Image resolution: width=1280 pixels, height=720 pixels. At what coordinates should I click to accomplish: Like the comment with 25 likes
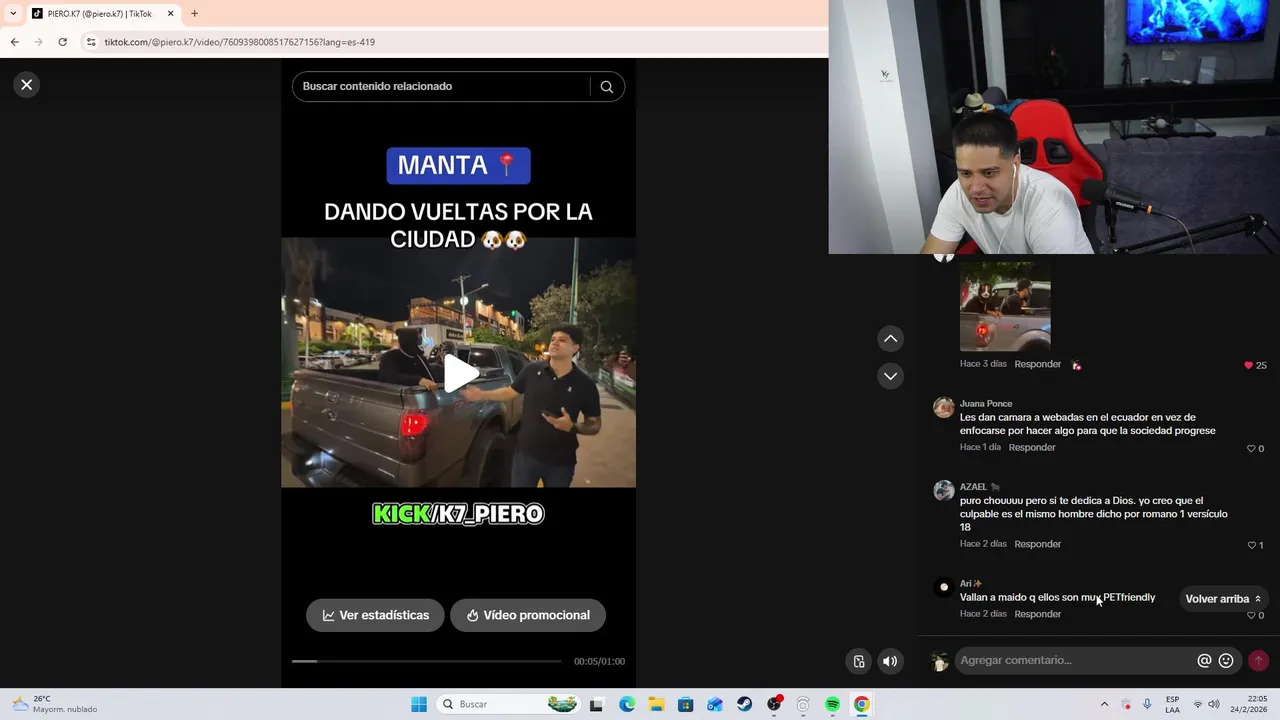click(1248, 365)
